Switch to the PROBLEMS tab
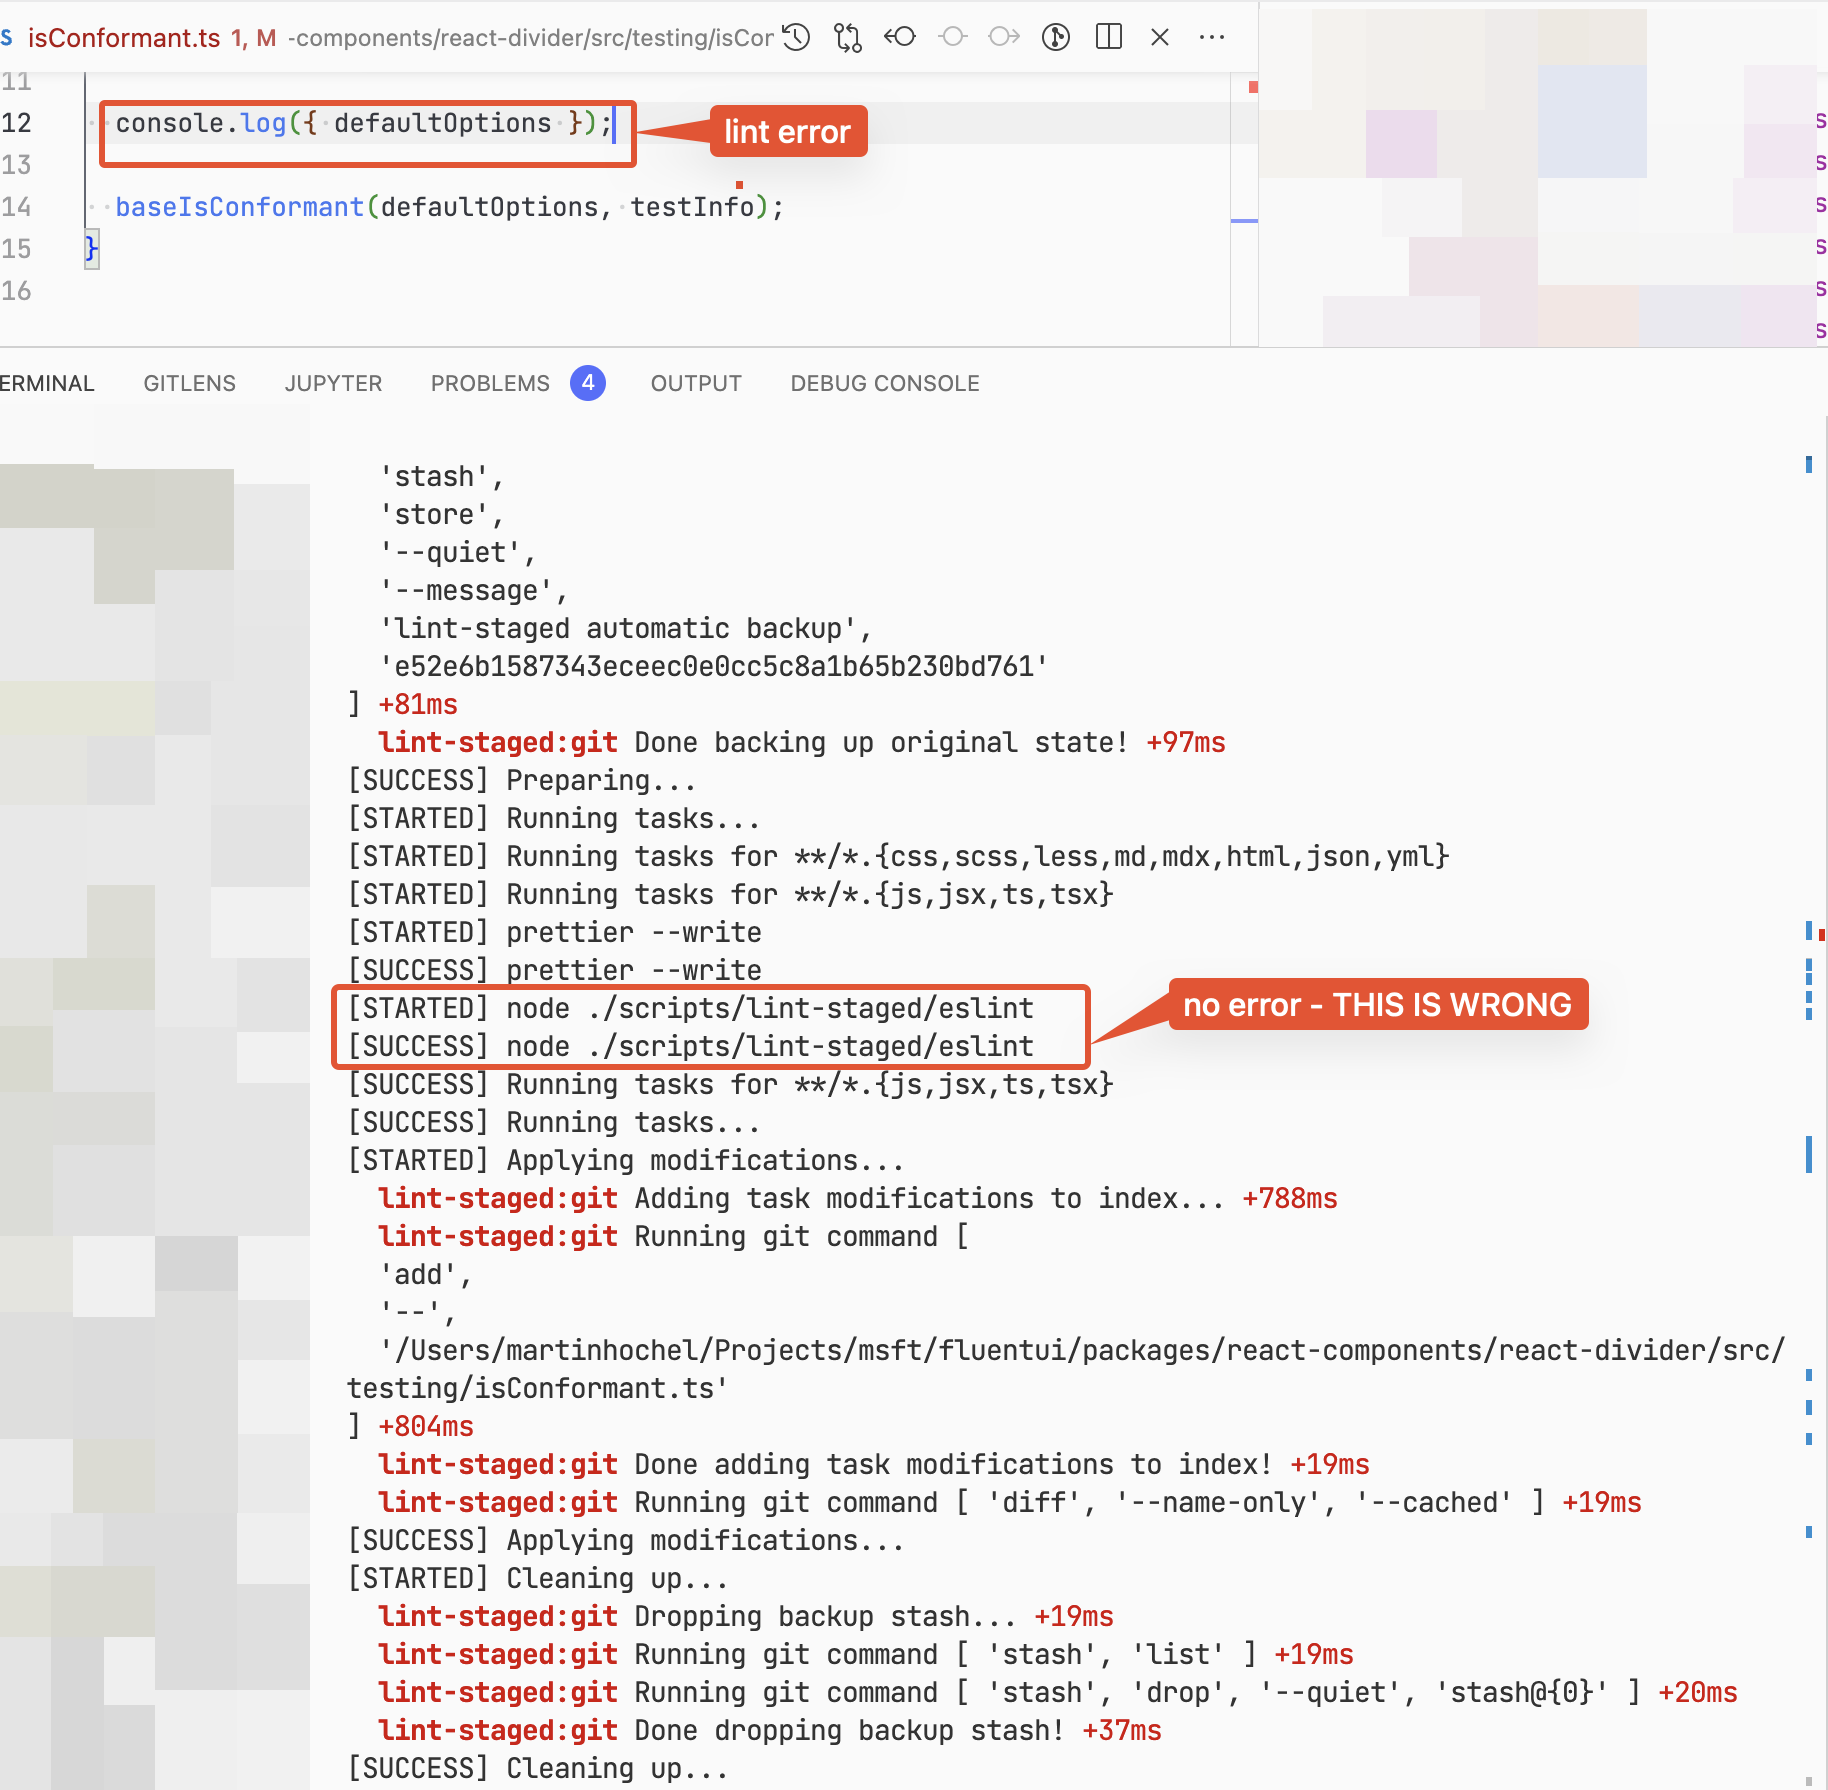The height and width of the screenshot is (1790, 1828). [x=489, y=383]
